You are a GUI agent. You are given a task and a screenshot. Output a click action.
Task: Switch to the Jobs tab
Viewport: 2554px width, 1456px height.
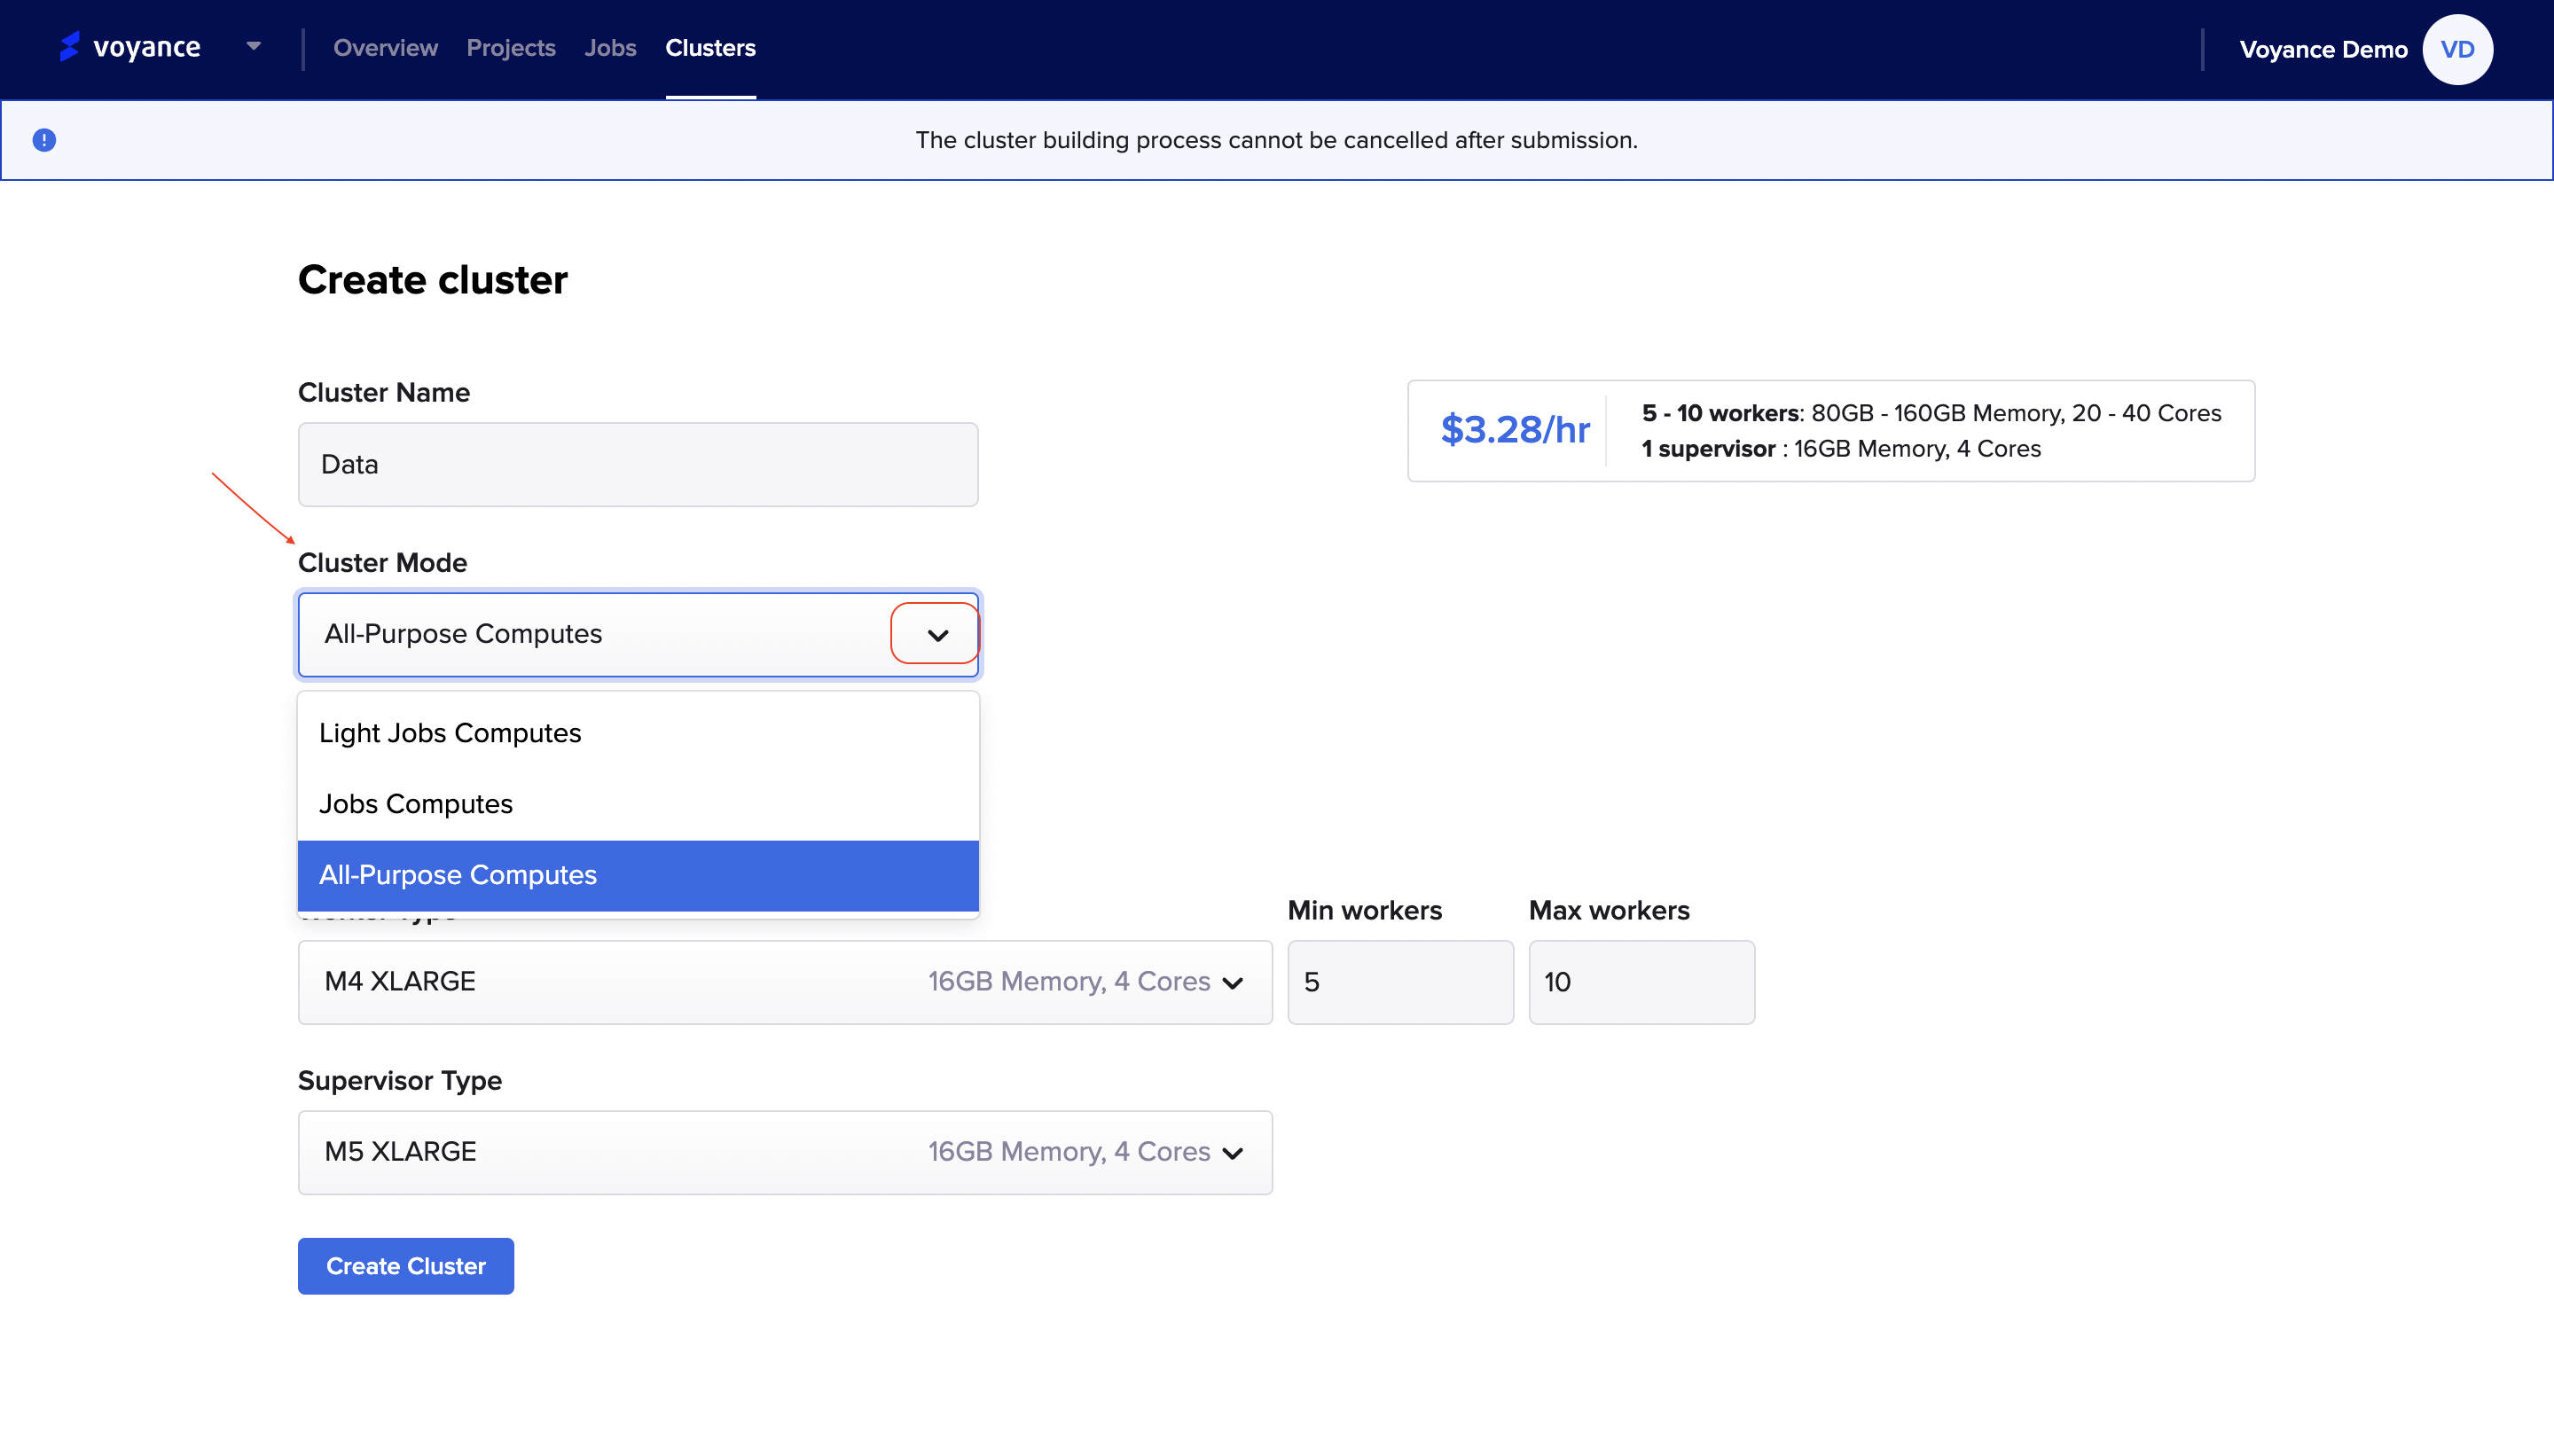coord(610,48)
